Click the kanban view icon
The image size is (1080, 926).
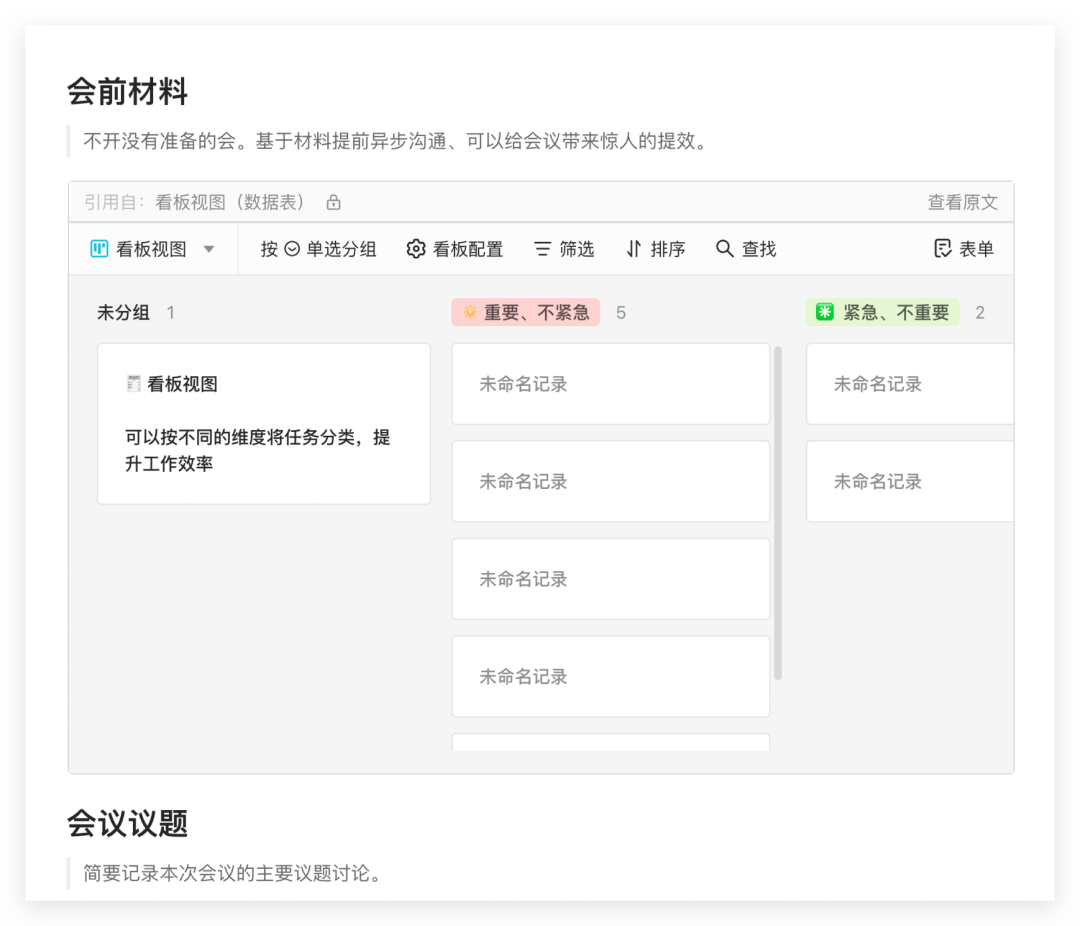coord(99,249)
